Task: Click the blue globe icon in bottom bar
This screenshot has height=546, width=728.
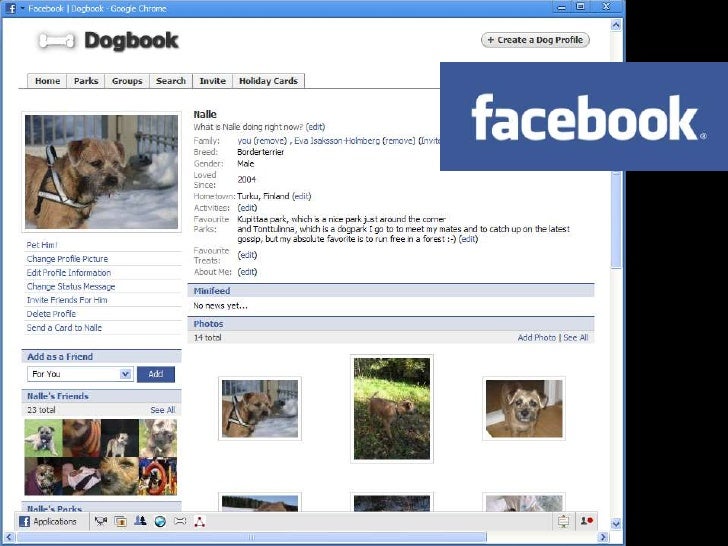Action: click(x=160, y=521)
